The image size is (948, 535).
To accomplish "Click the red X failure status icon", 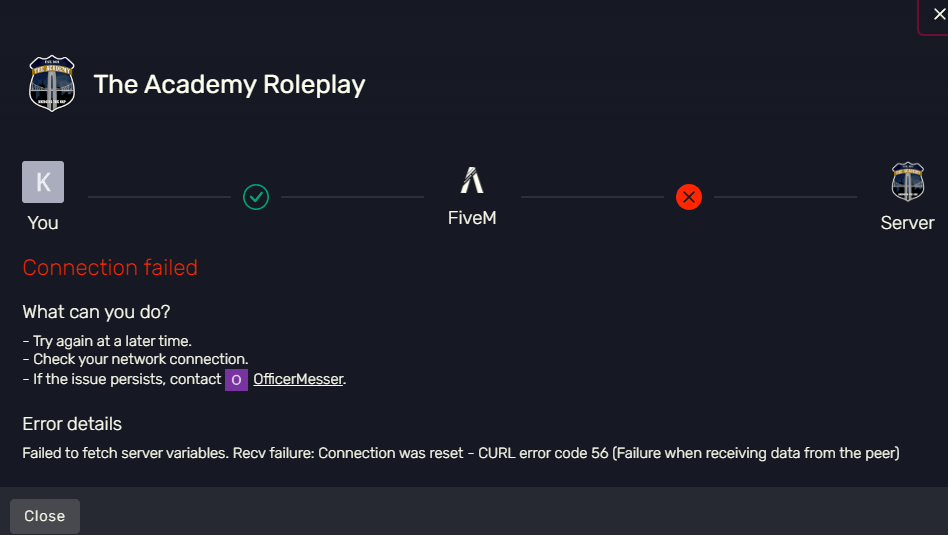I will pyautogui.click(x=689, y=197).
